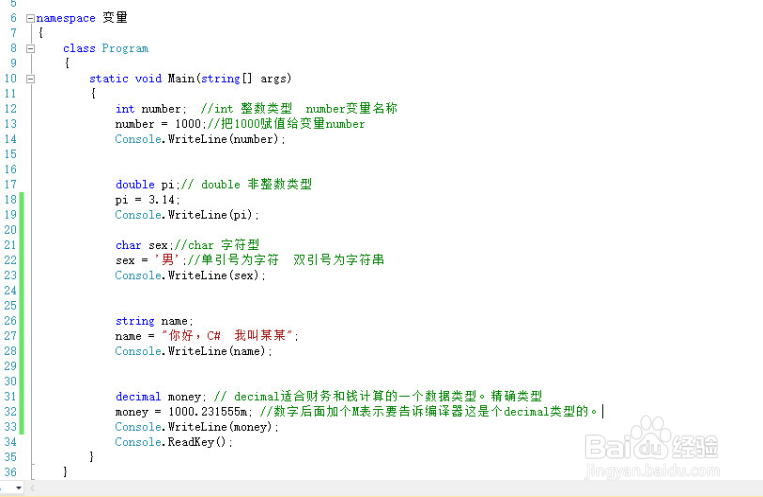
Task: Collapse the class Program block
Action: [x=30, y=49]
